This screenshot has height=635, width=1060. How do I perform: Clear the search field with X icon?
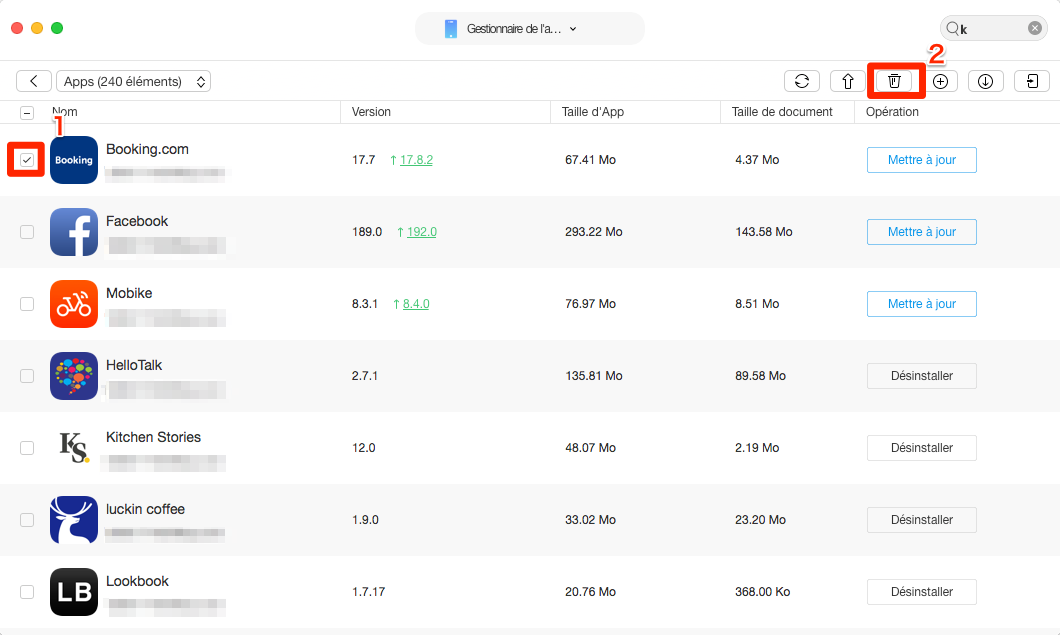pyautogui.click(x=1034, y=29)
